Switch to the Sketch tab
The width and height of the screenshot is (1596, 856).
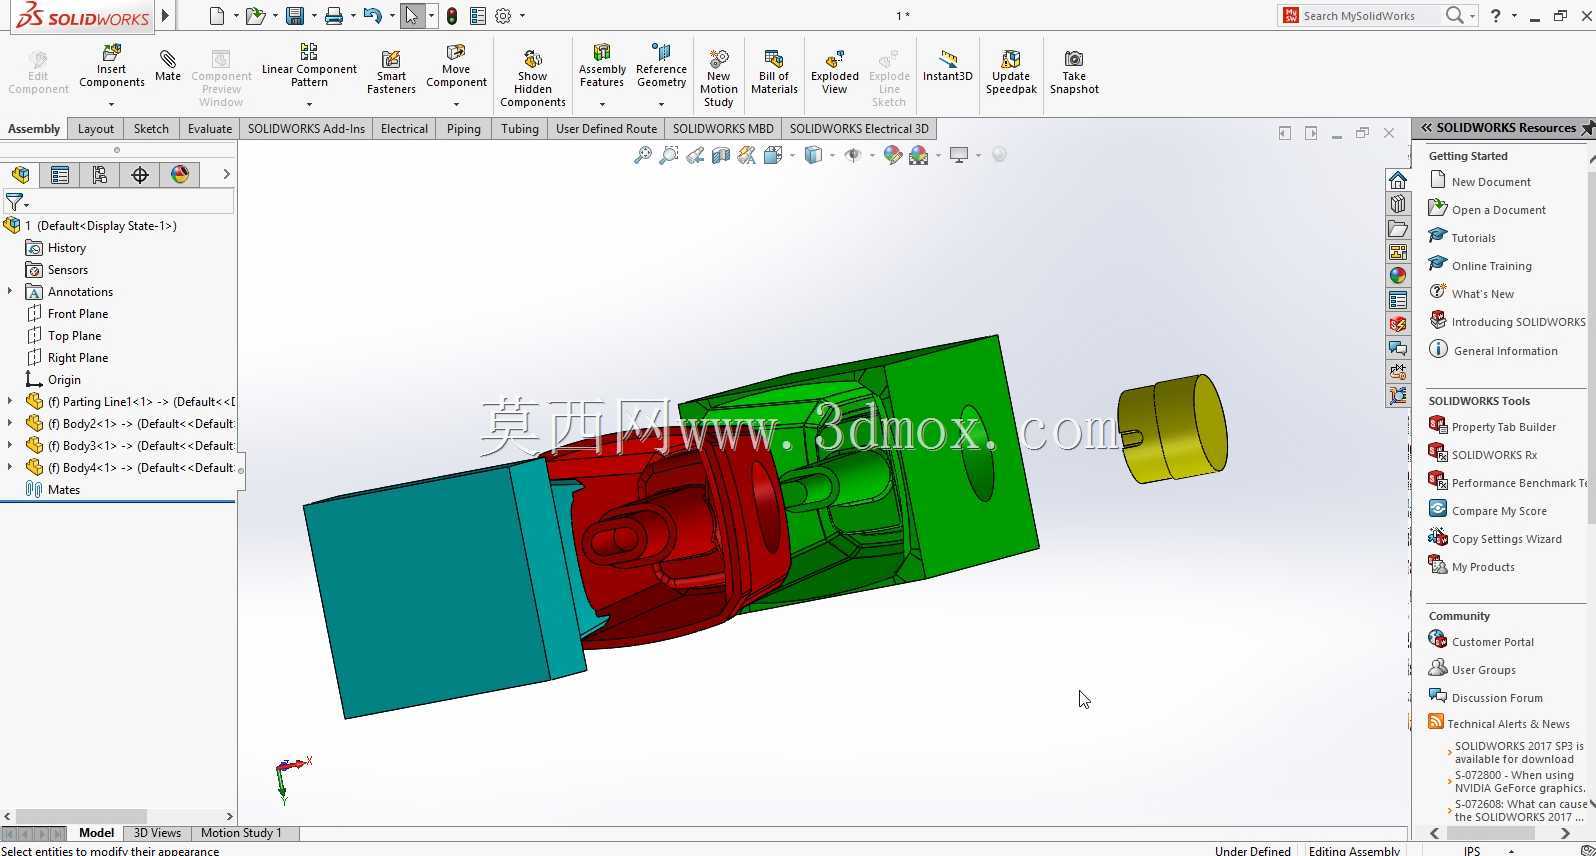coord(151,129)
